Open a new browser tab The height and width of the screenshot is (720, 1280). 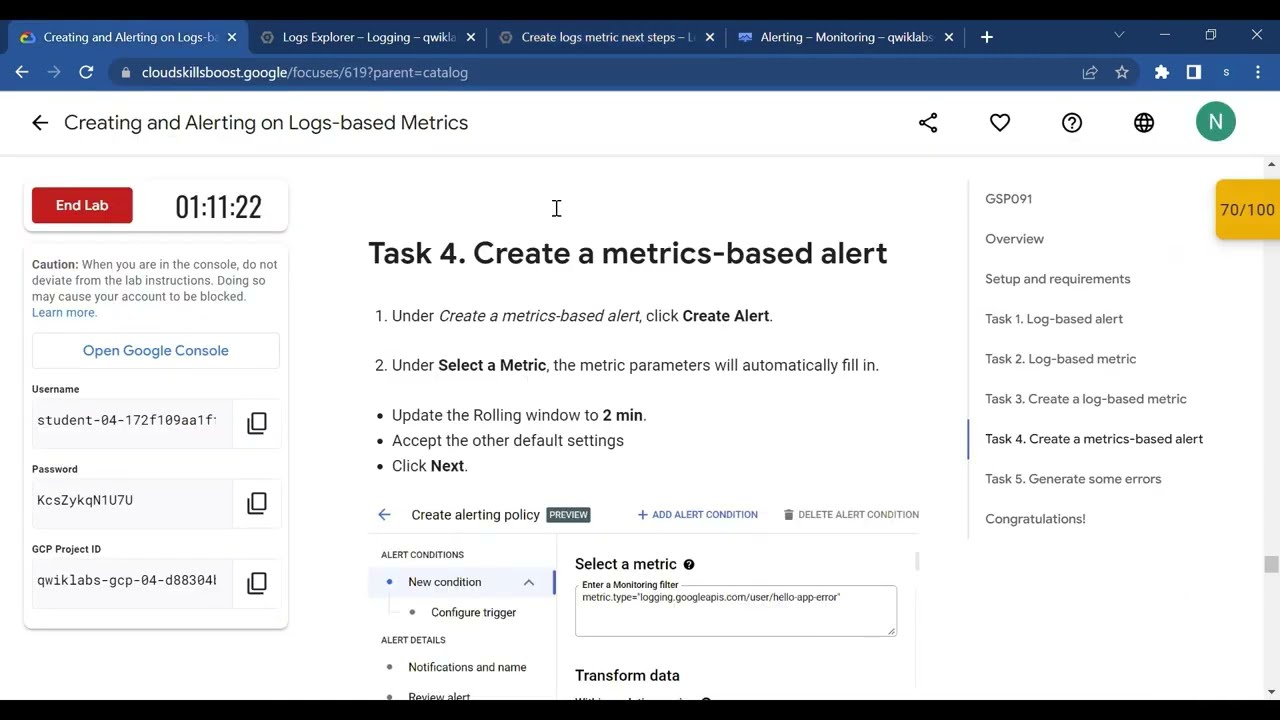(x=987, y=37)
